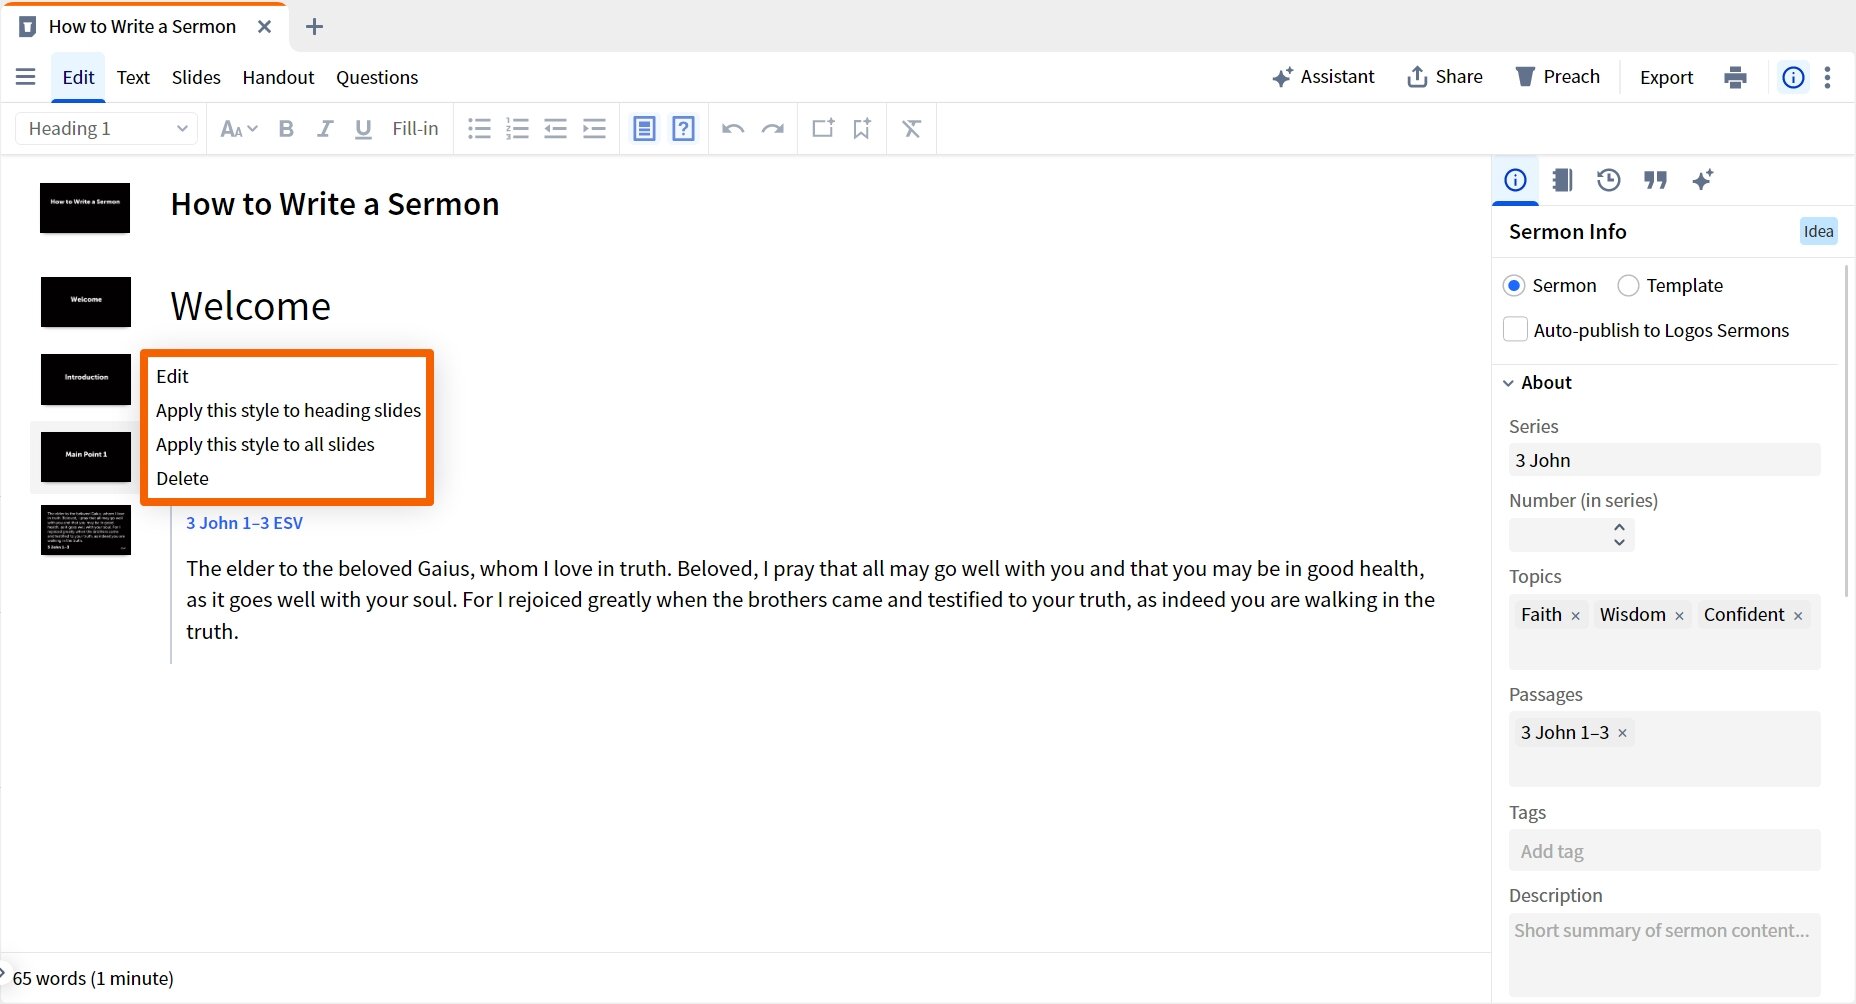1856x1004 pixels.
Task: Collapse the About section
Action: point(1509,382)
